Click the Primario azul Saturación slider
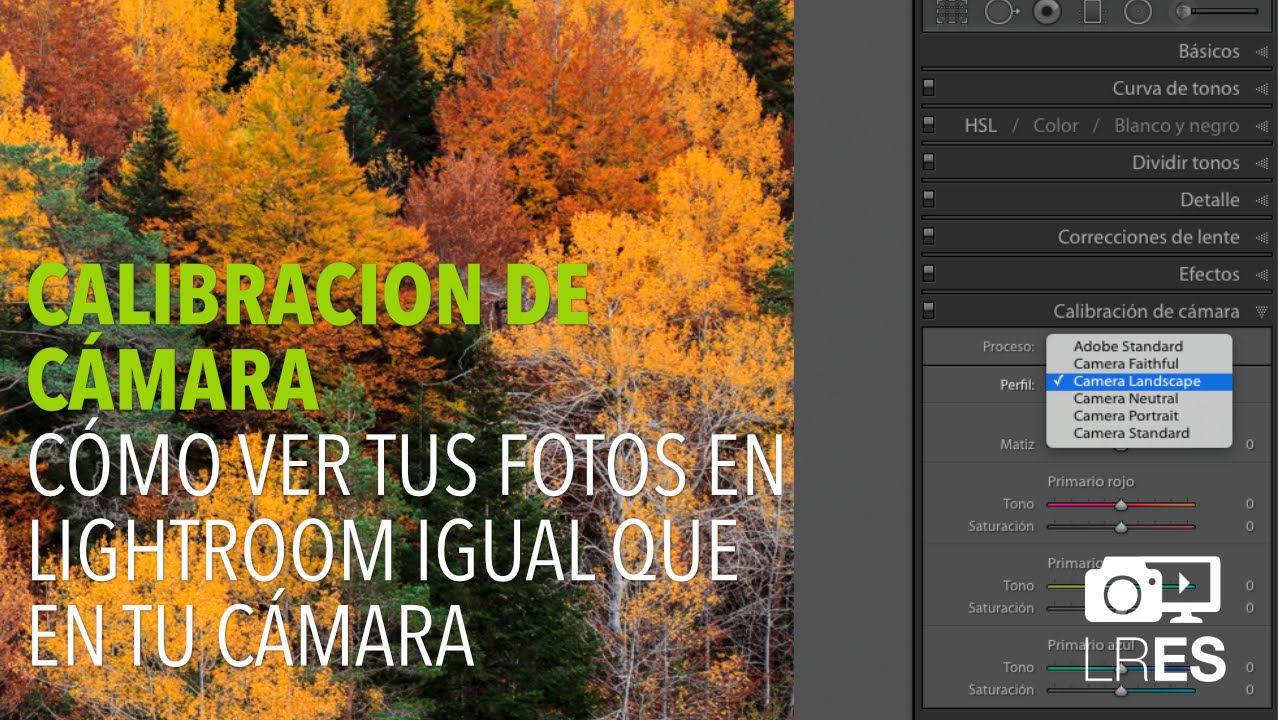This screenshot has width=1280, height=720. [x=1121, y=691]
